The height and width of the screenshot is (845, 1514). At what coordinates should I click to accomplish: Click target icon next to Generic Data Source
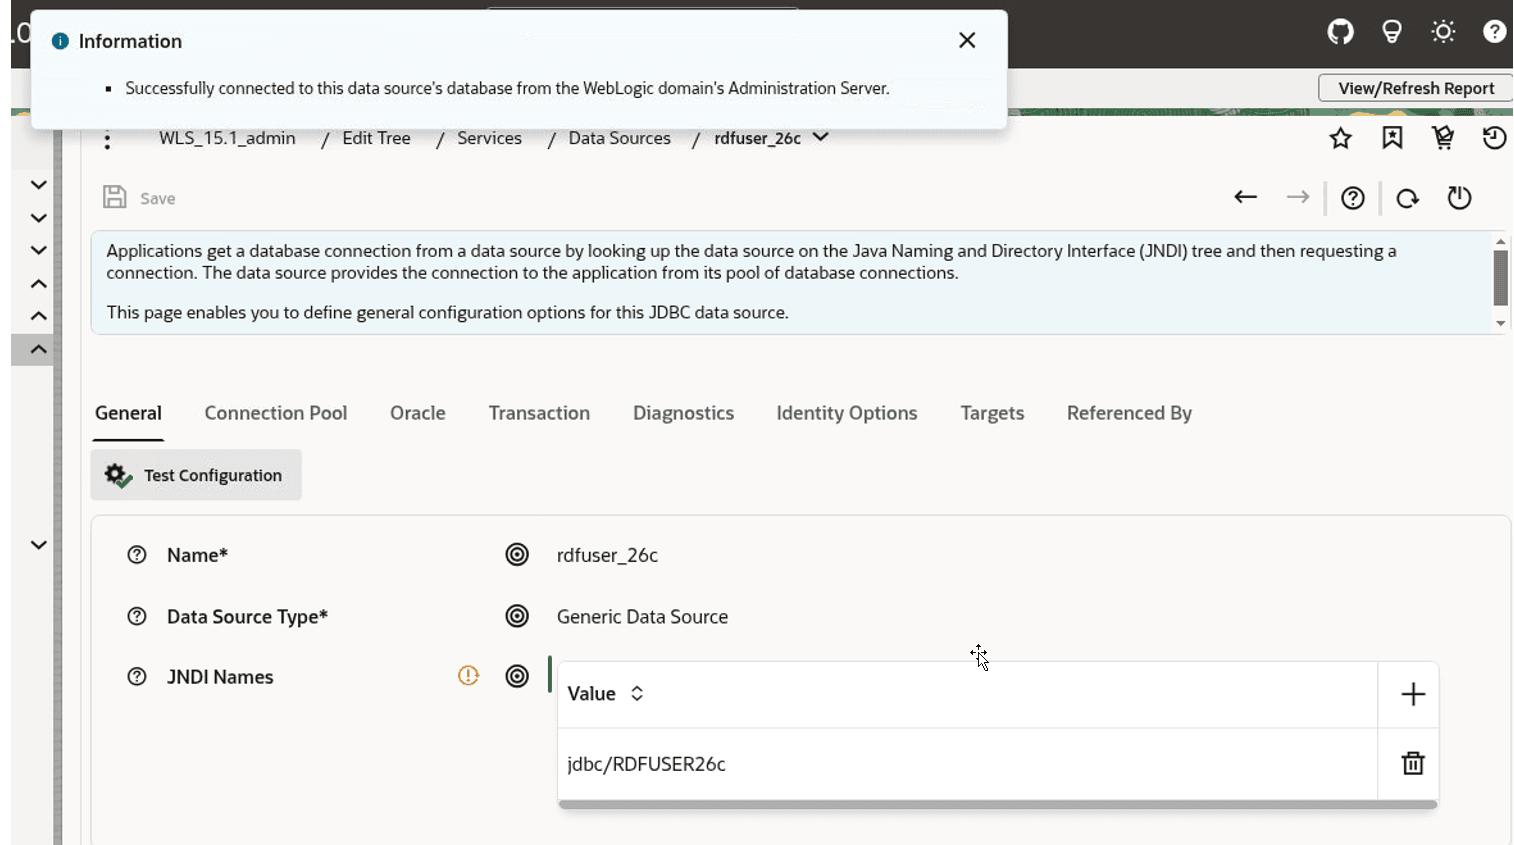(x=517, y=616)
